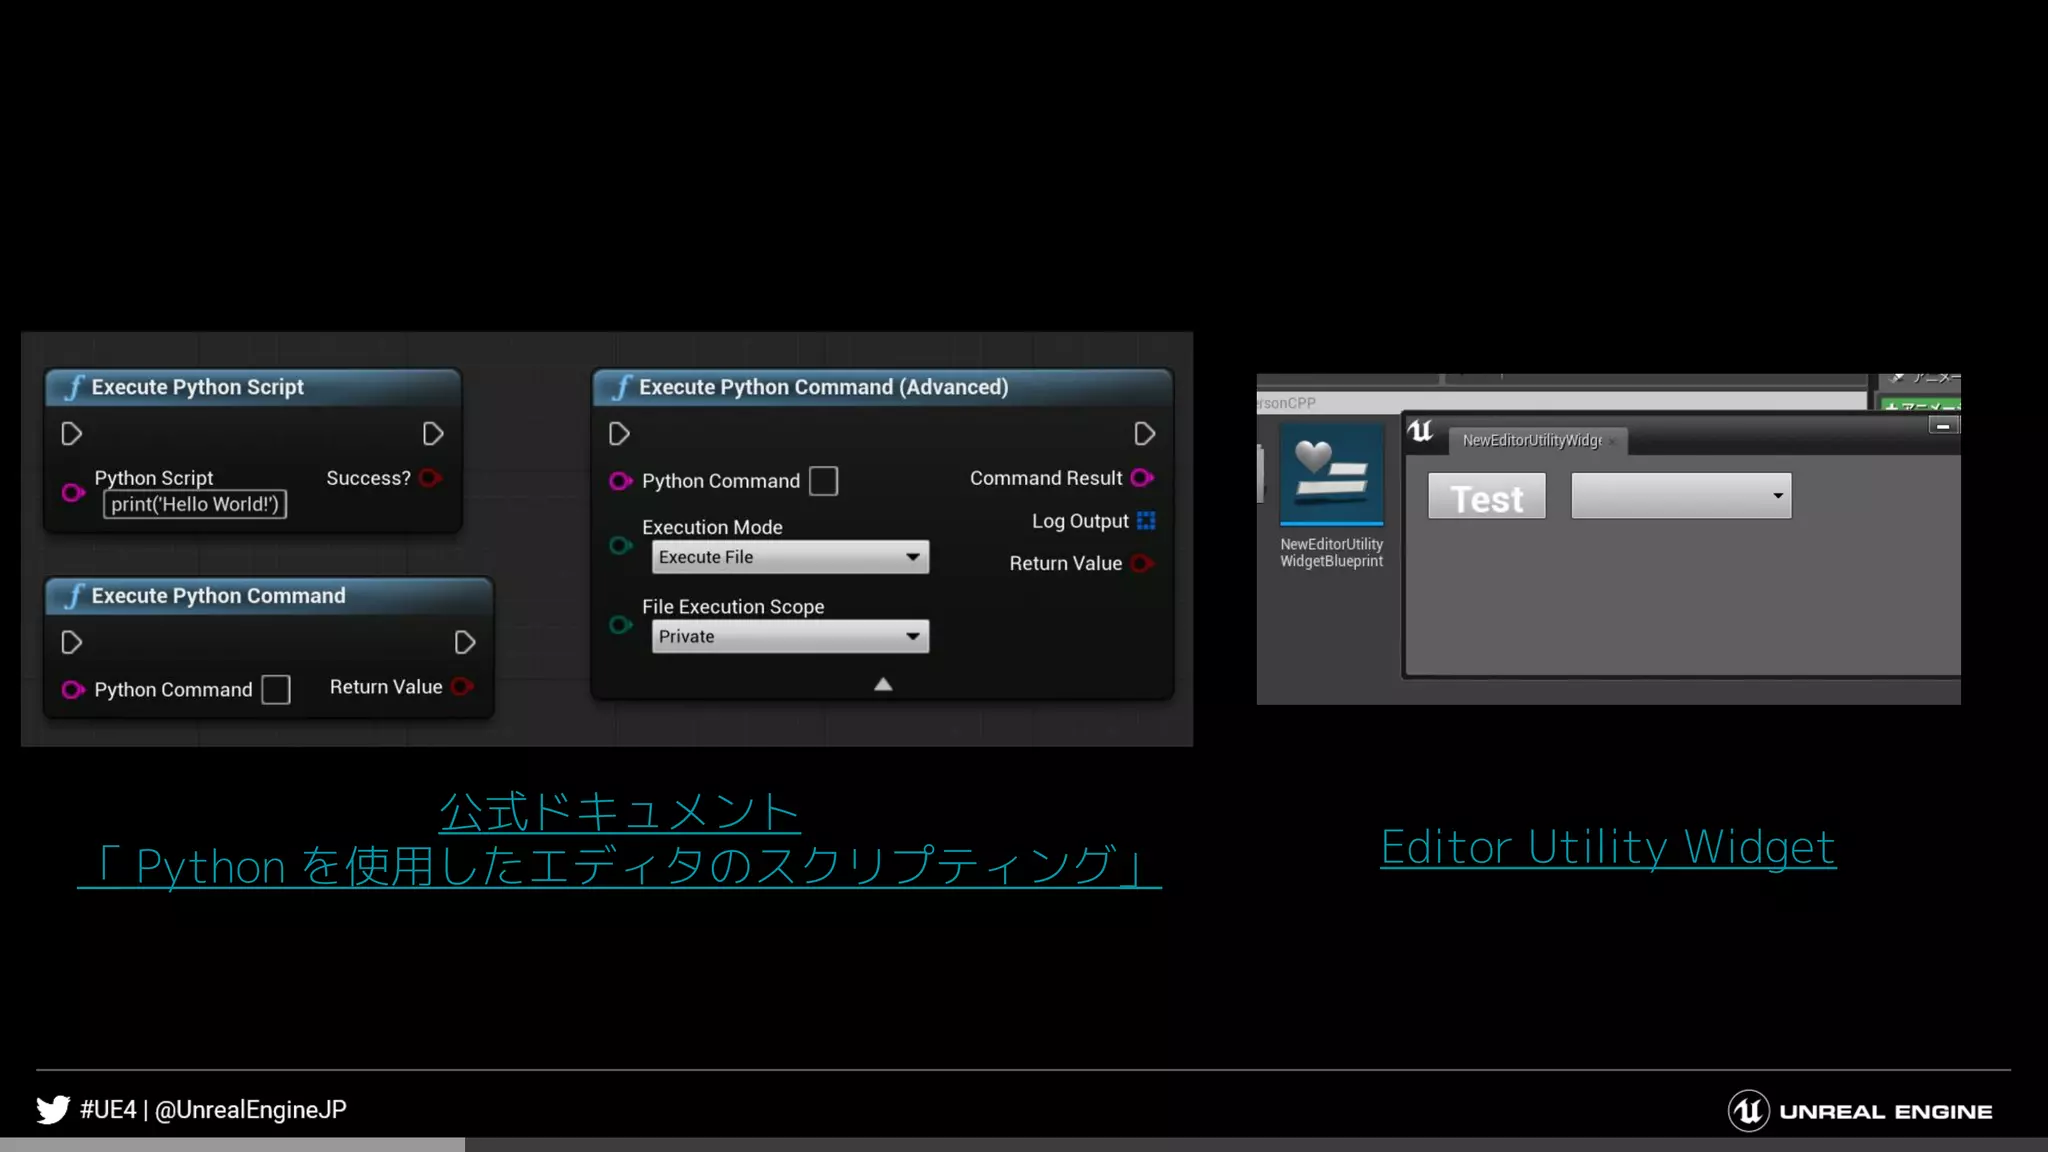The height and width of the screenshot is (1152, 2048).
Task: Open the Execution Mode Execute File dropdown
Action: tap(790, 557)
